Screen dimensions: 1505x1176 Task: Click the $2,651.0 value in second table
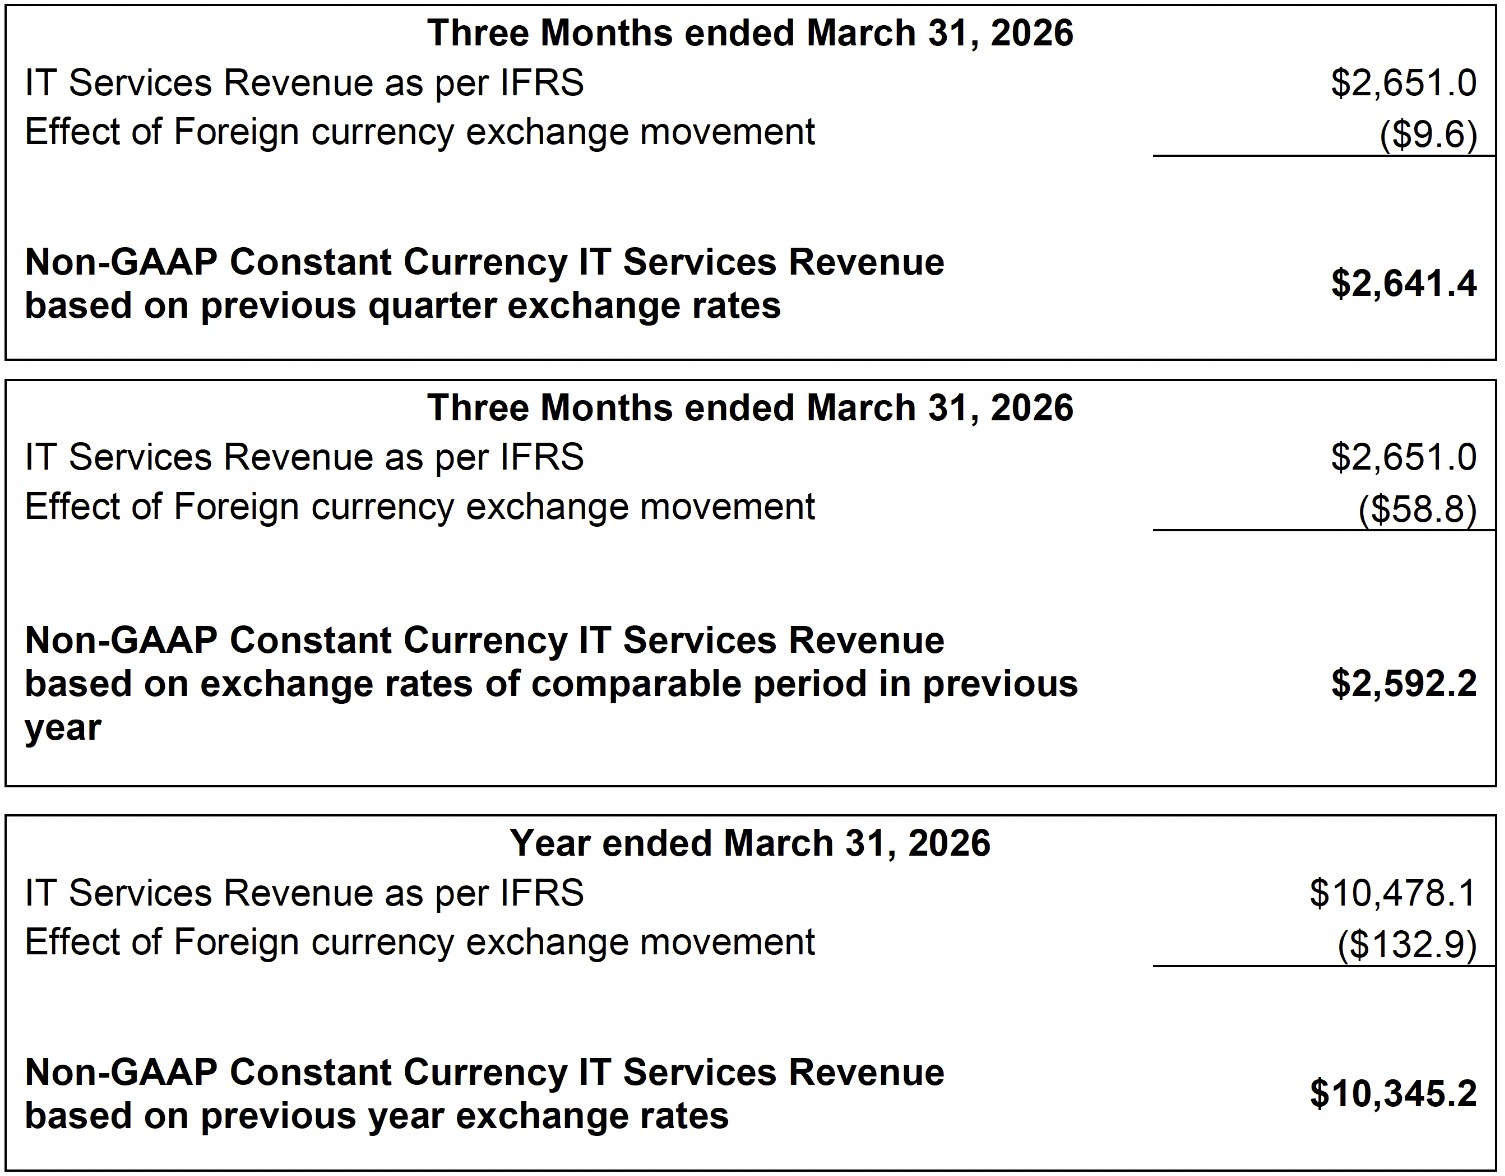click(1402, 458)
